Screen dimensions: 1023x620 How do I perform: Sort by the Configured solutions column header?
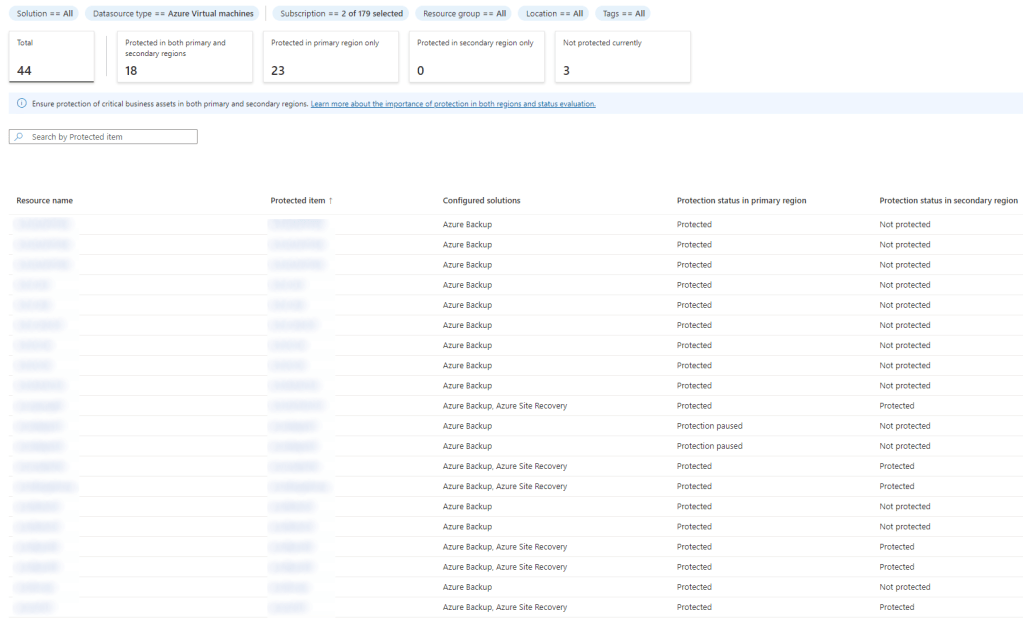point(481,201)
